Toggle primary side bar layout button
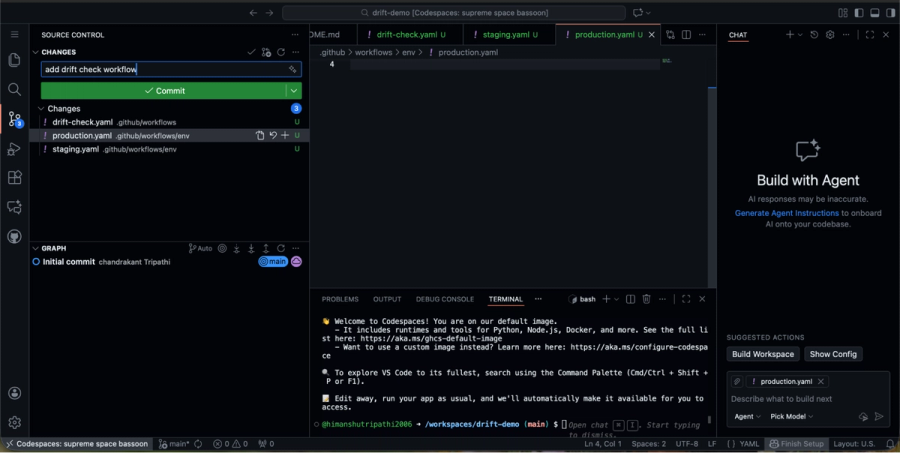This screenshot has height=453, width=900. click(859, 13)
